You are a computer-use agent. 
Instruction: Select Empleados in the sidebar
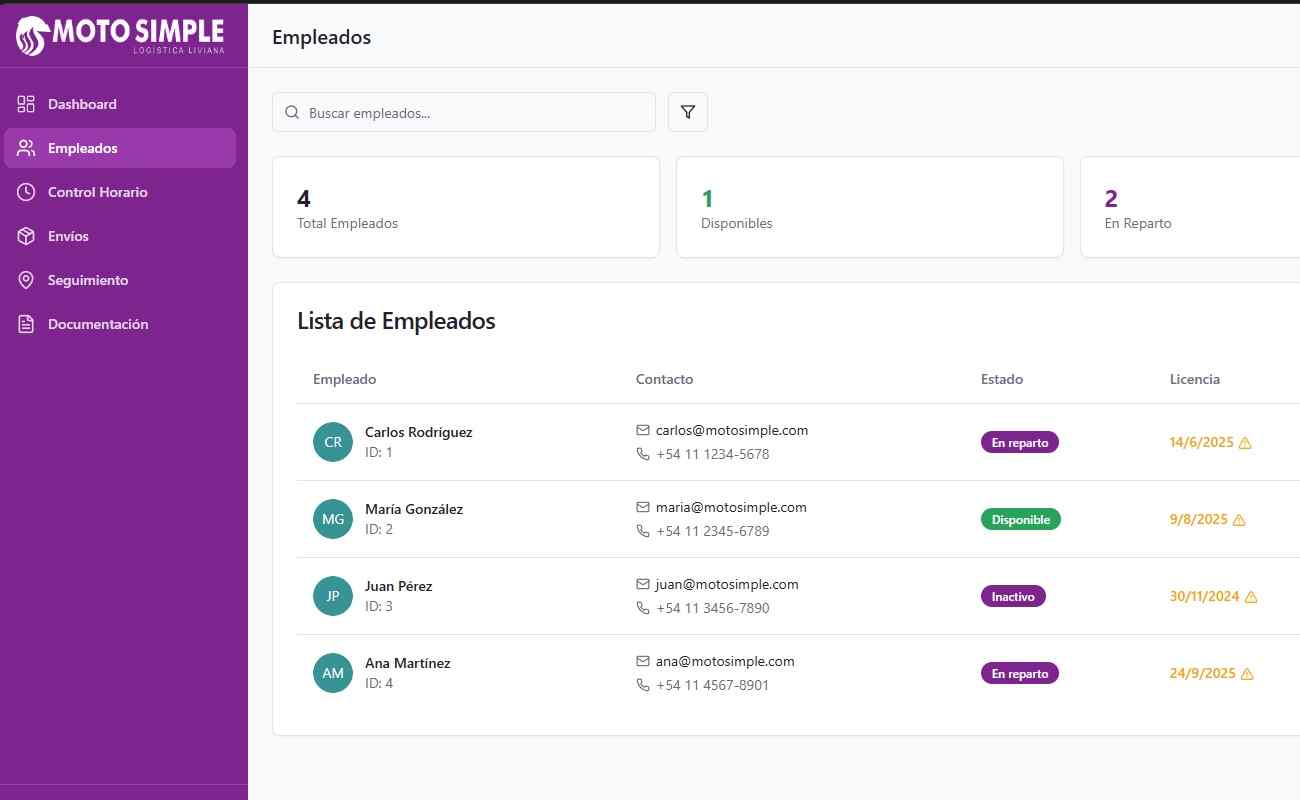point(120,148)
